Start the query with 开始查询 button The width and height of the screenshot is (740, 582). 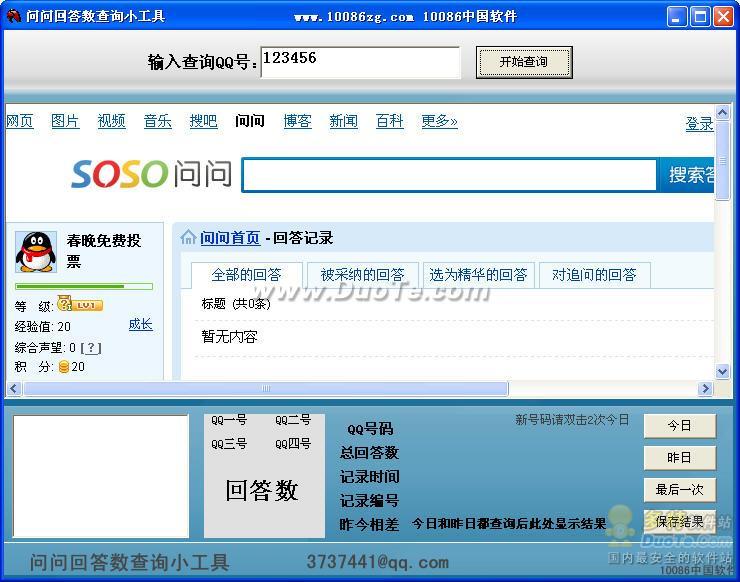pos(524,62)
